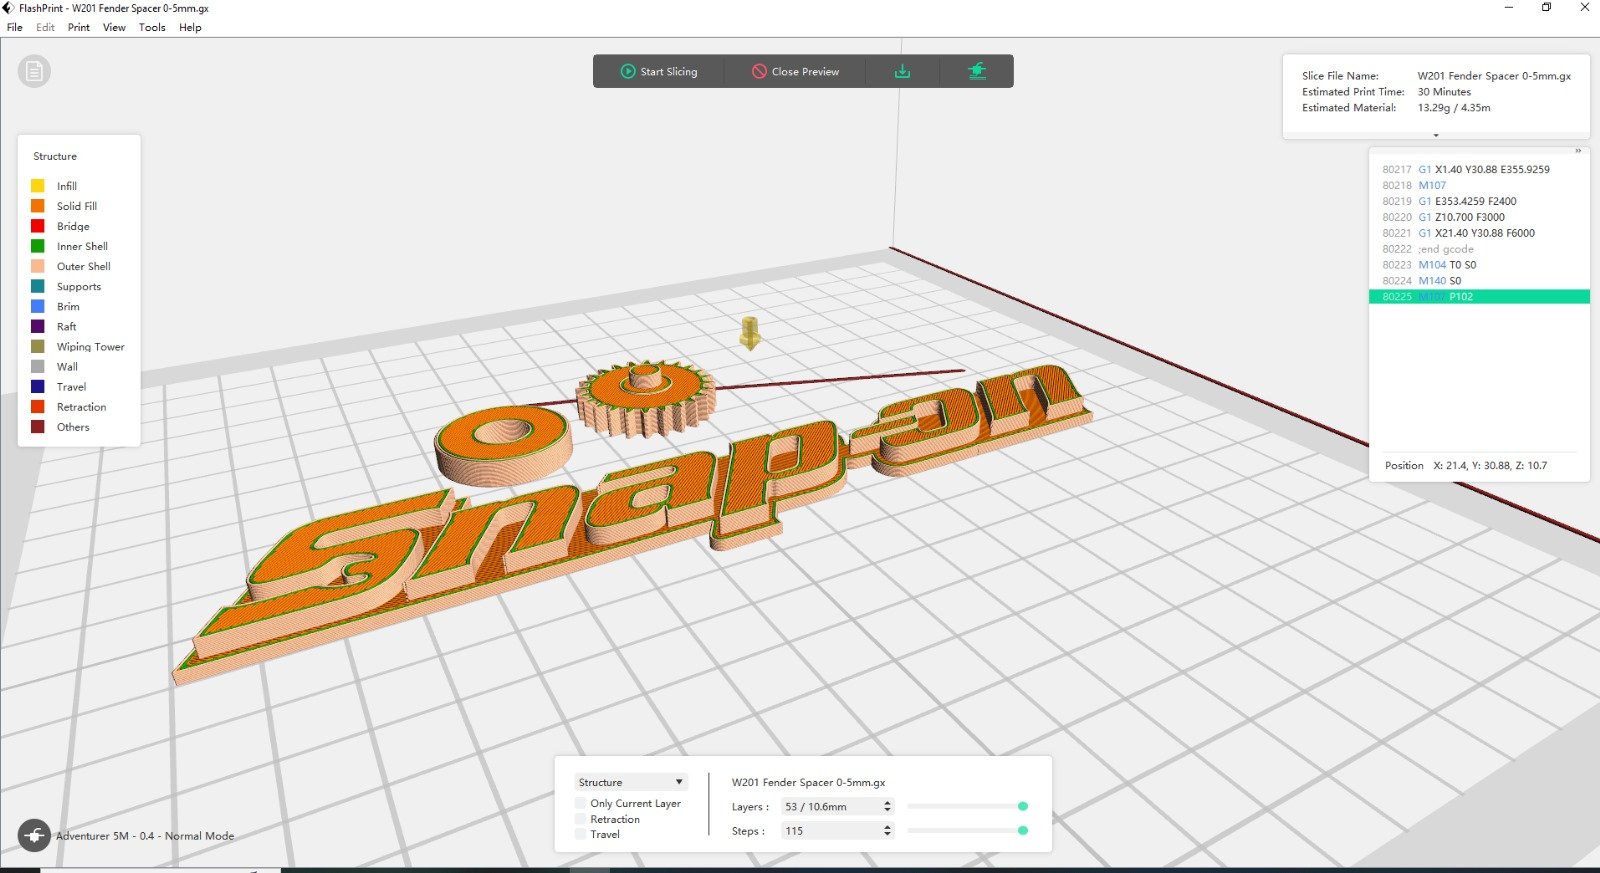
Task: Click the Steps value field showing 115
Action: click(x=830, y=831)
